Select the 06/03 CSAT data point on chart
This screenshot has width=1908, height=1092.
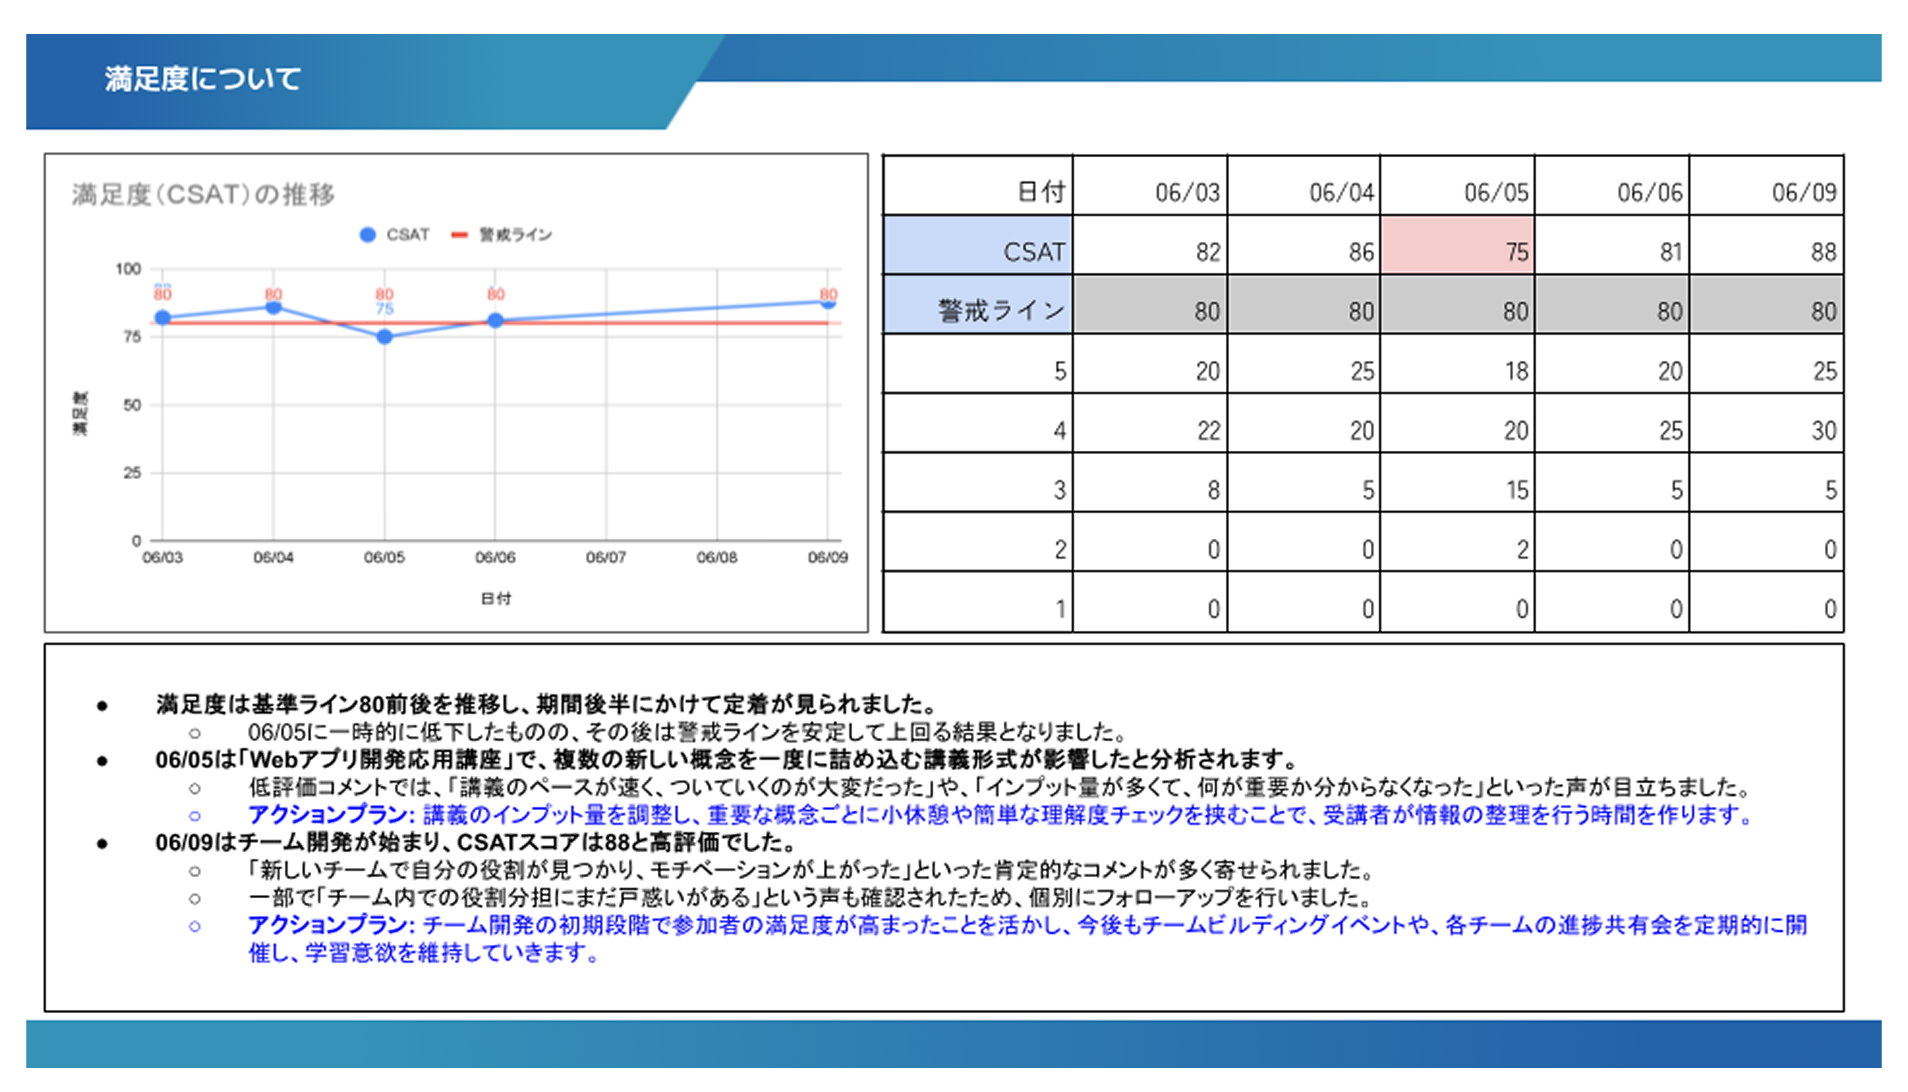[163, 318]
